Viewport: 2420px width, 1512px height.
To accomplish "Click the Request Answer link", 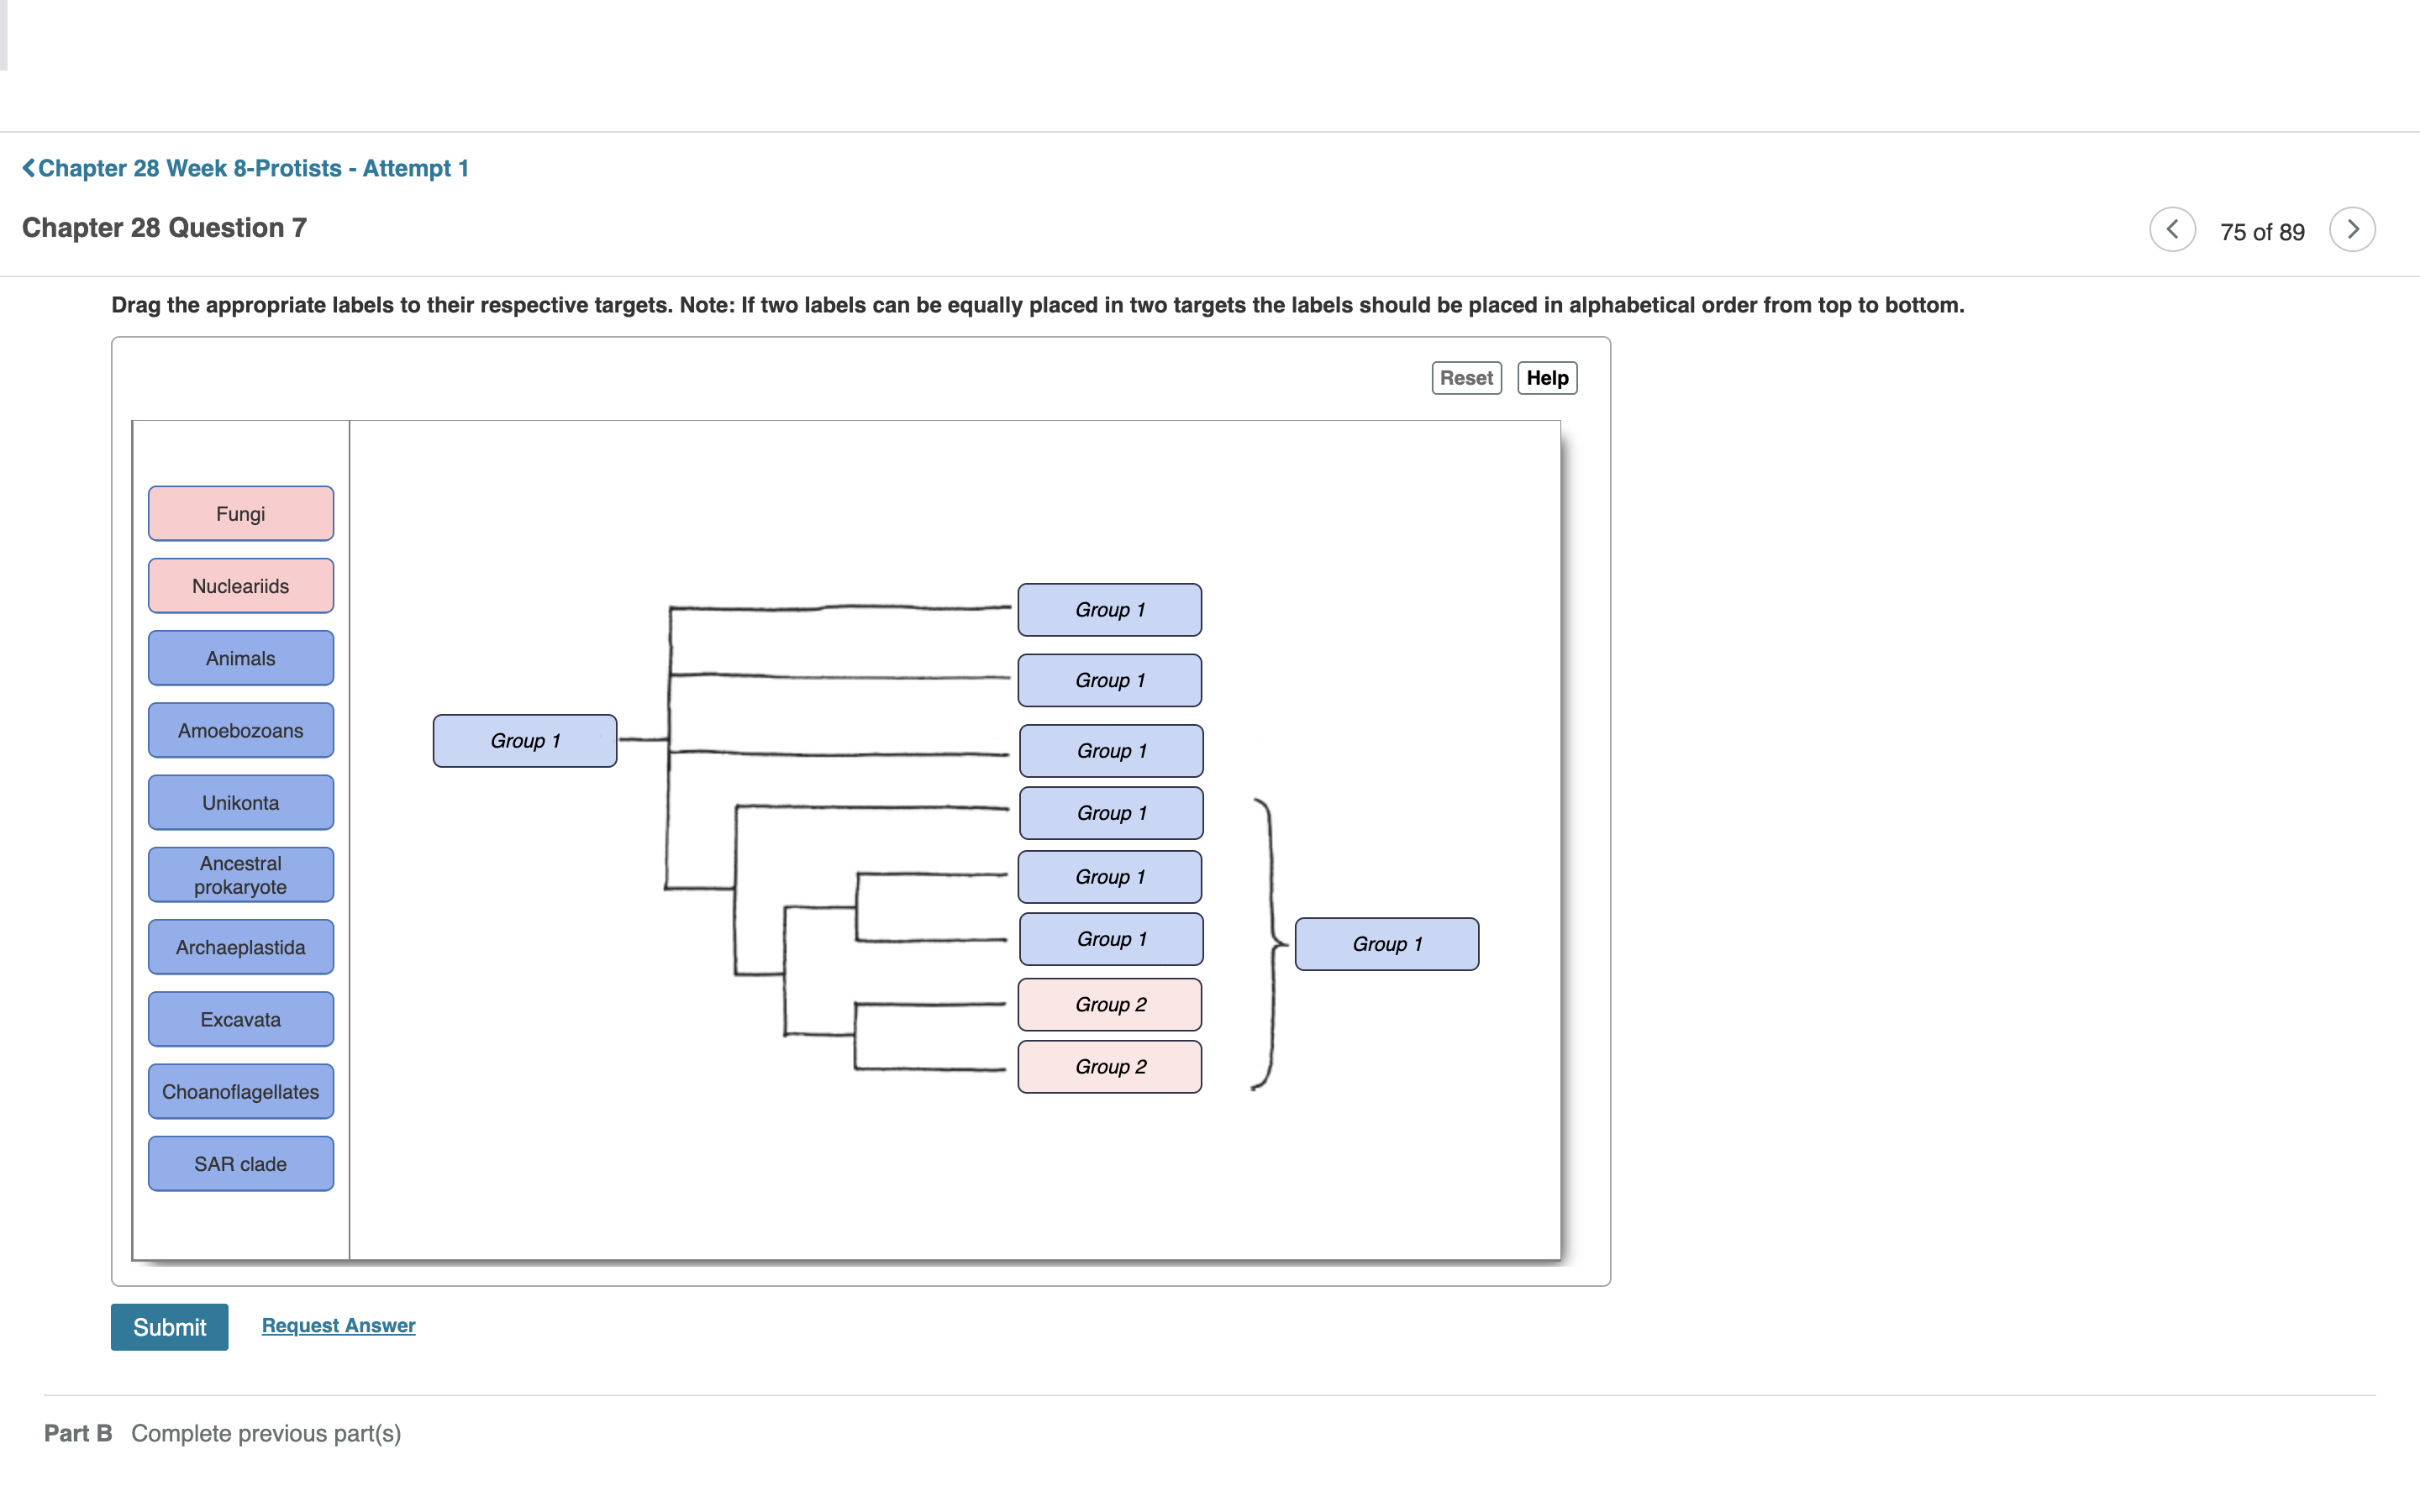I will pos(338,1325).
